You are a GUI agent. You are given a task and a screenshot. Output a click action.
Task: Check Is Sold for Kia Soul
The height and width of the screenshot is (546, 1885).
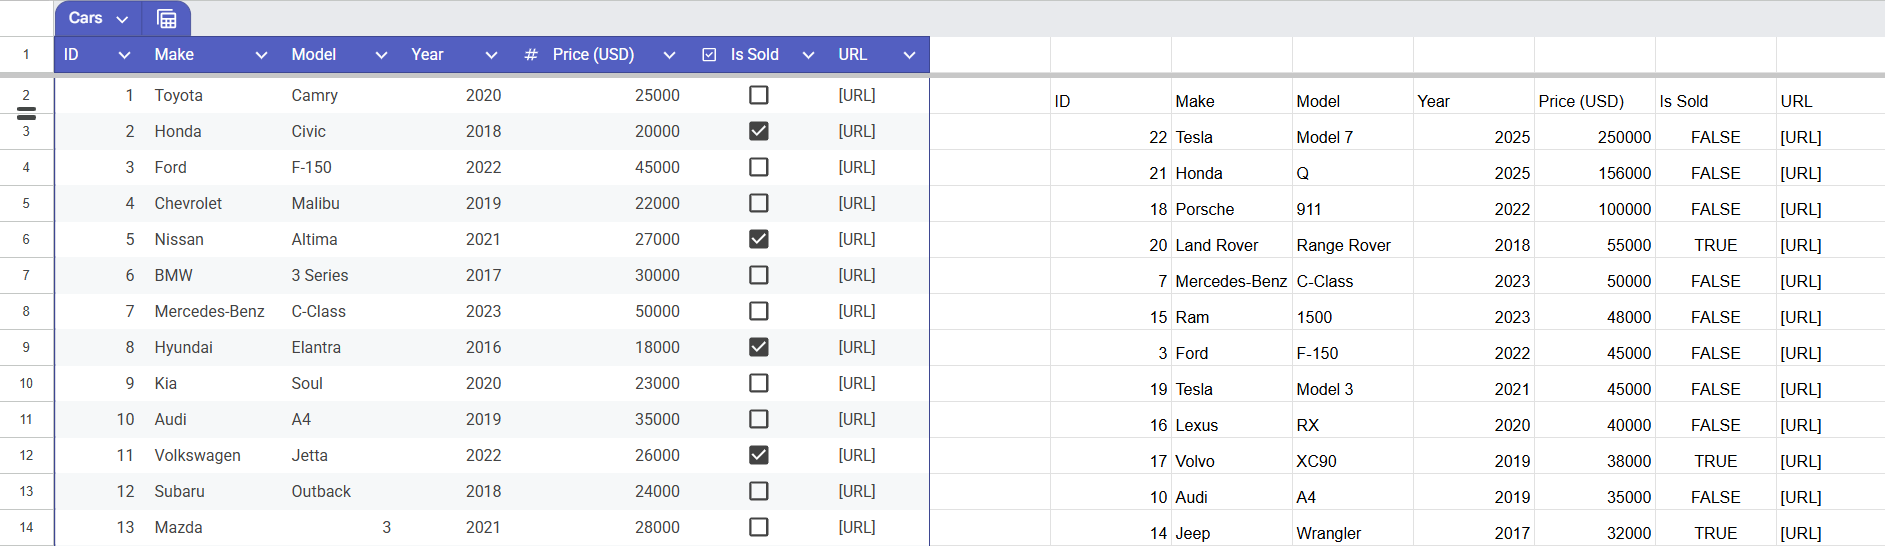(759, 383)
